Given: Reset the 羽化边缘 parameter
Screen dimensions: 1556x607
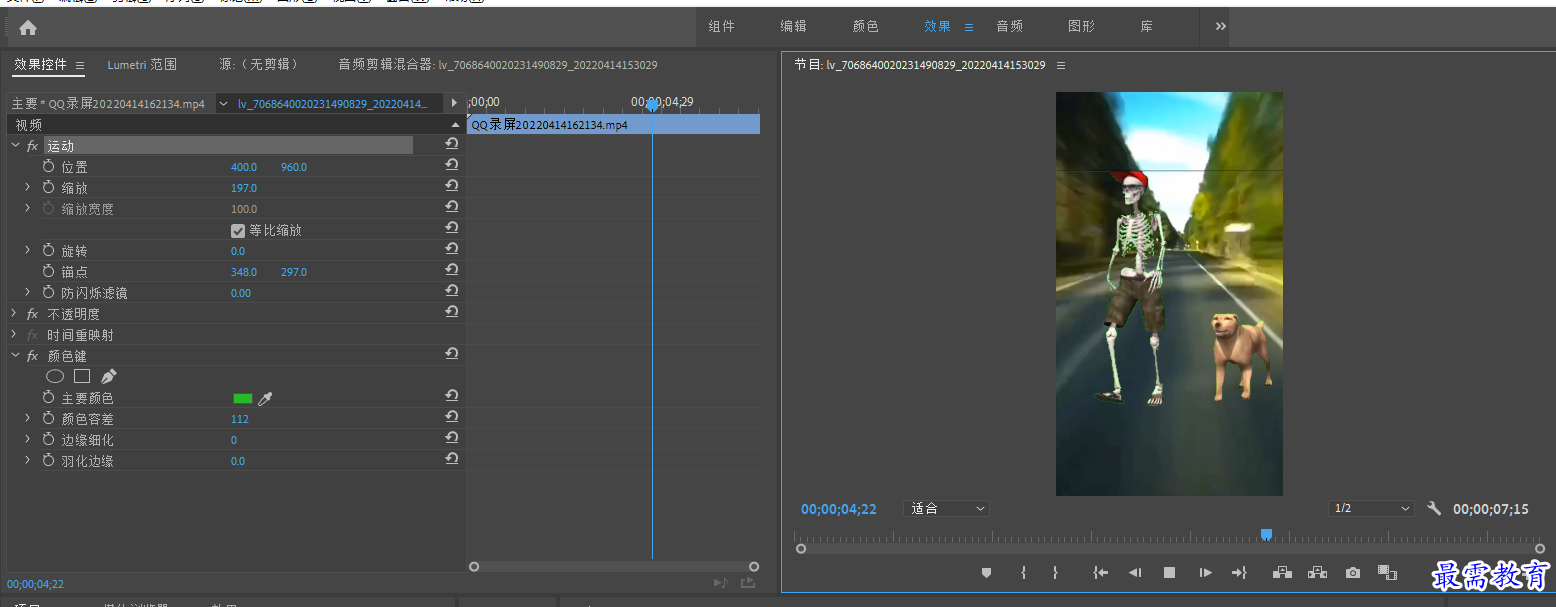Looking at the screenshot, I should point(452,460).
